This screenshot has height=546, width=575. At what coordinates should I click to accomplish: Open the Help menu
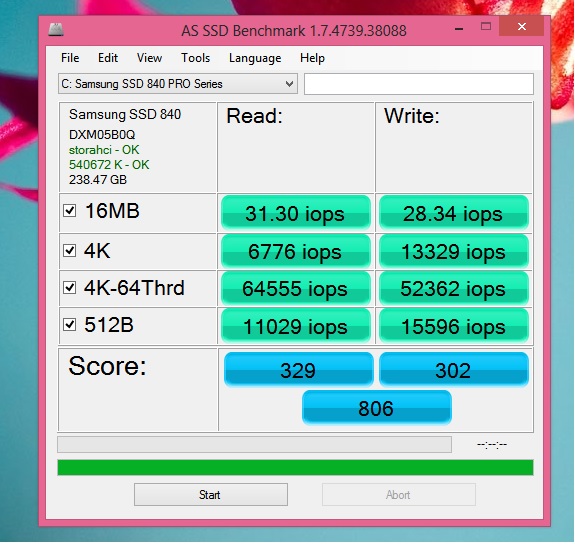pyautogui.click(x=312, y=58)
